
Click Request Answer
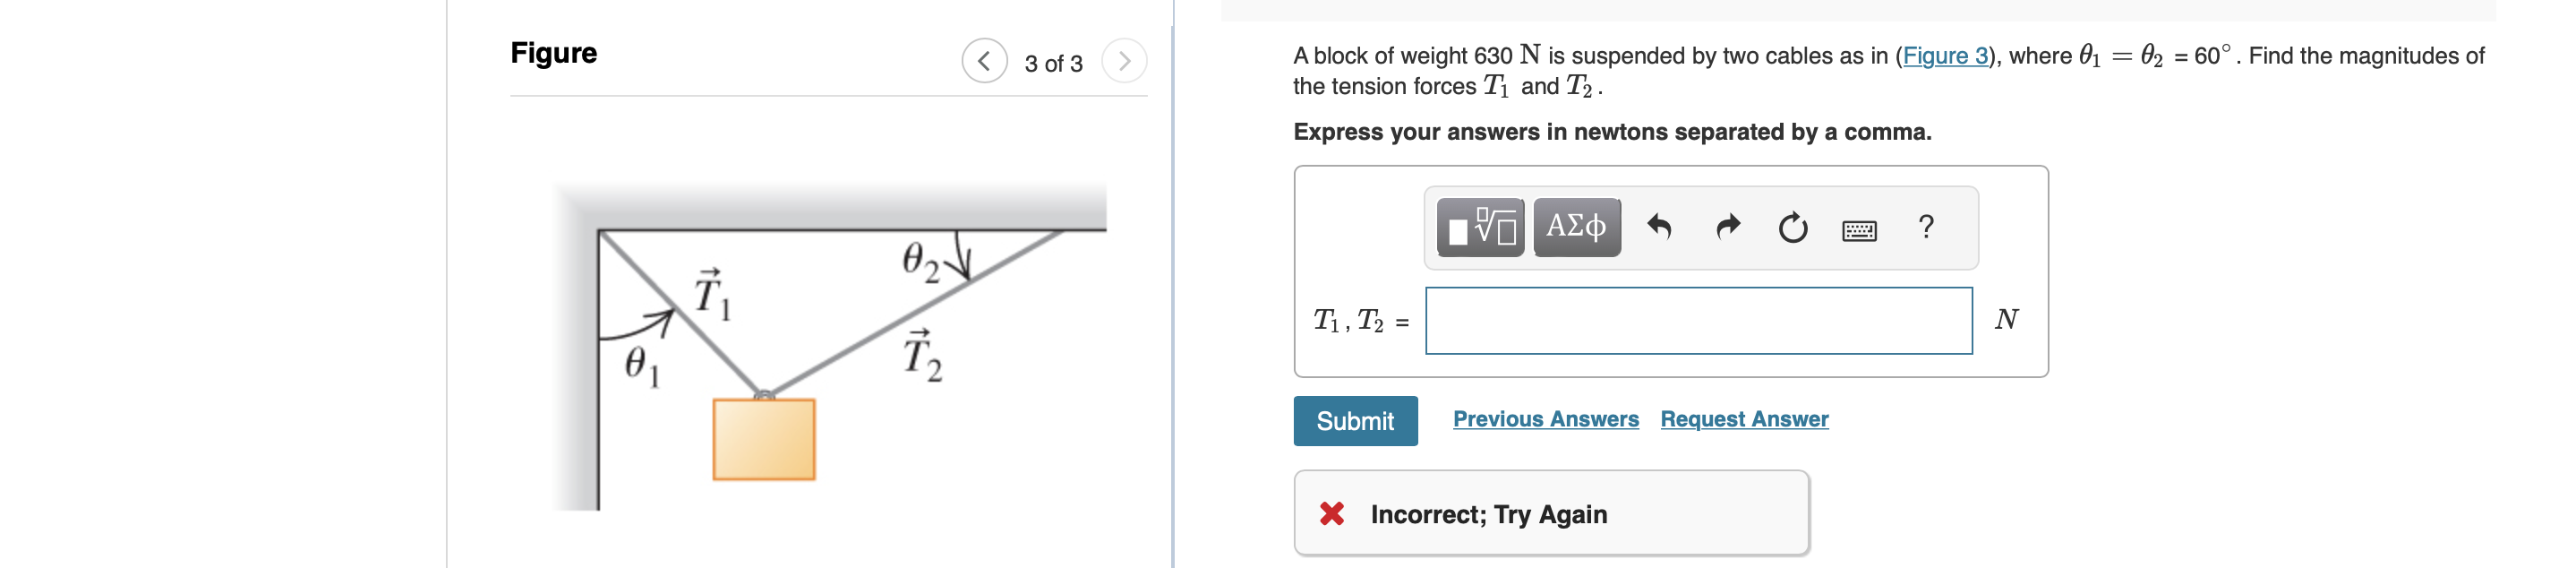click(x=1743, y=419)
